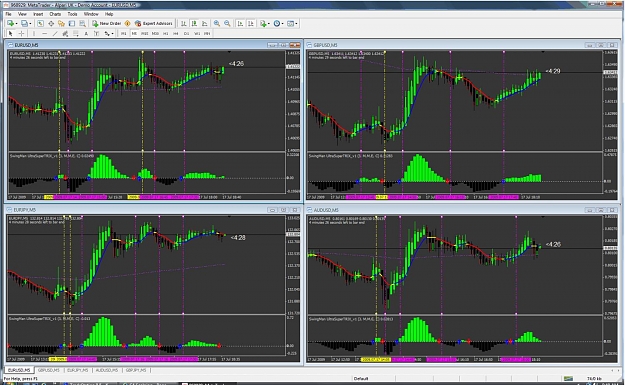Open the Window menu
The width and height of the screenshot is (625, 385).
(91, 14)
